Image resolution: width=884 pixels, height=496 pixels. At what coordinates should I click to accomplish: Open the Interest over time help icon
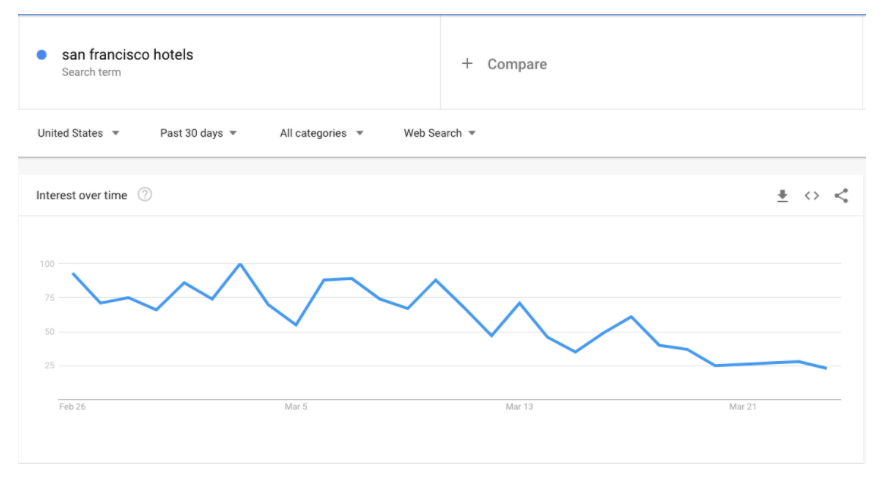(145, 195)
